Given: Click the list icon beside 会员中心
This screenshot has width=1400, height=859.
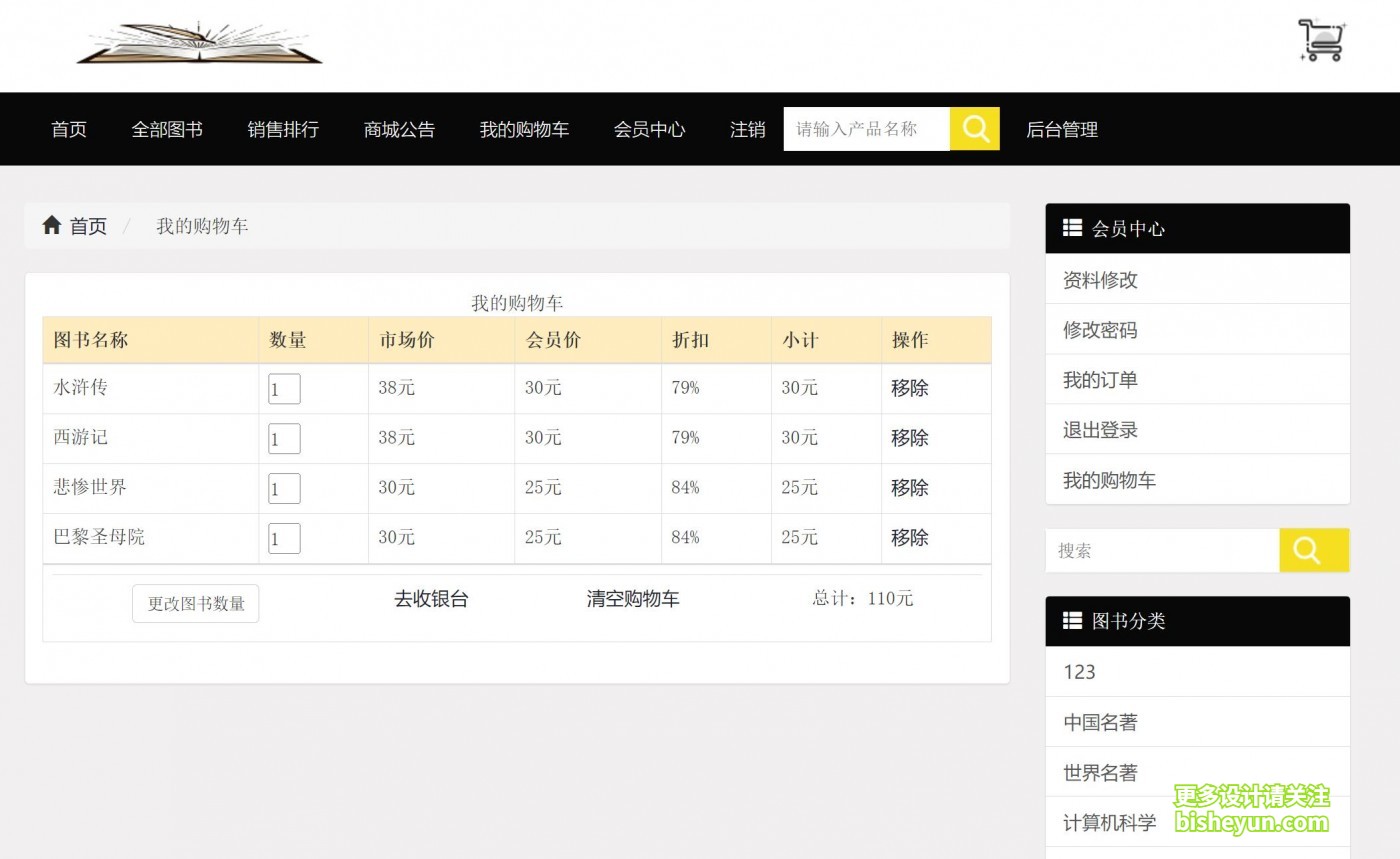Looking at the screenshot, I should (x=1071, y=228).
